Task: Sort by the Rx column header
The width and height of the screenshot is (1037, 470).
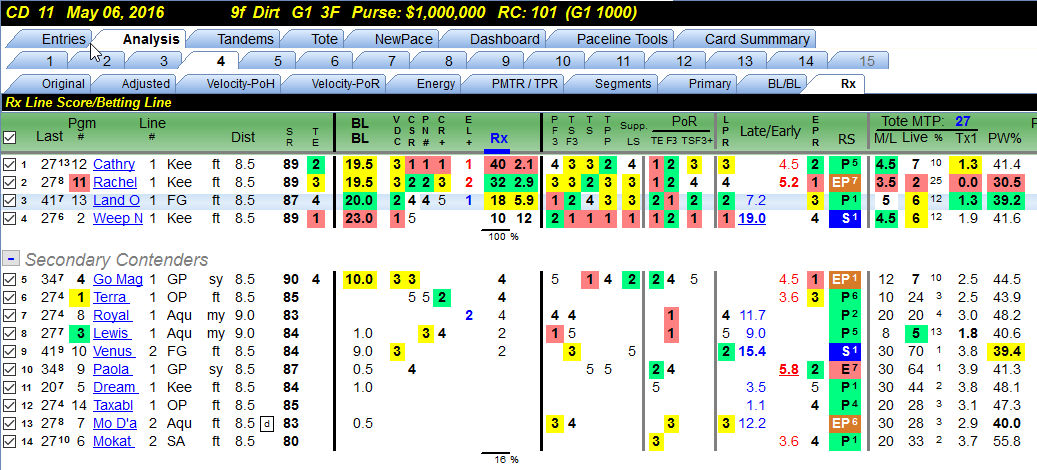Action: (499, 138)
